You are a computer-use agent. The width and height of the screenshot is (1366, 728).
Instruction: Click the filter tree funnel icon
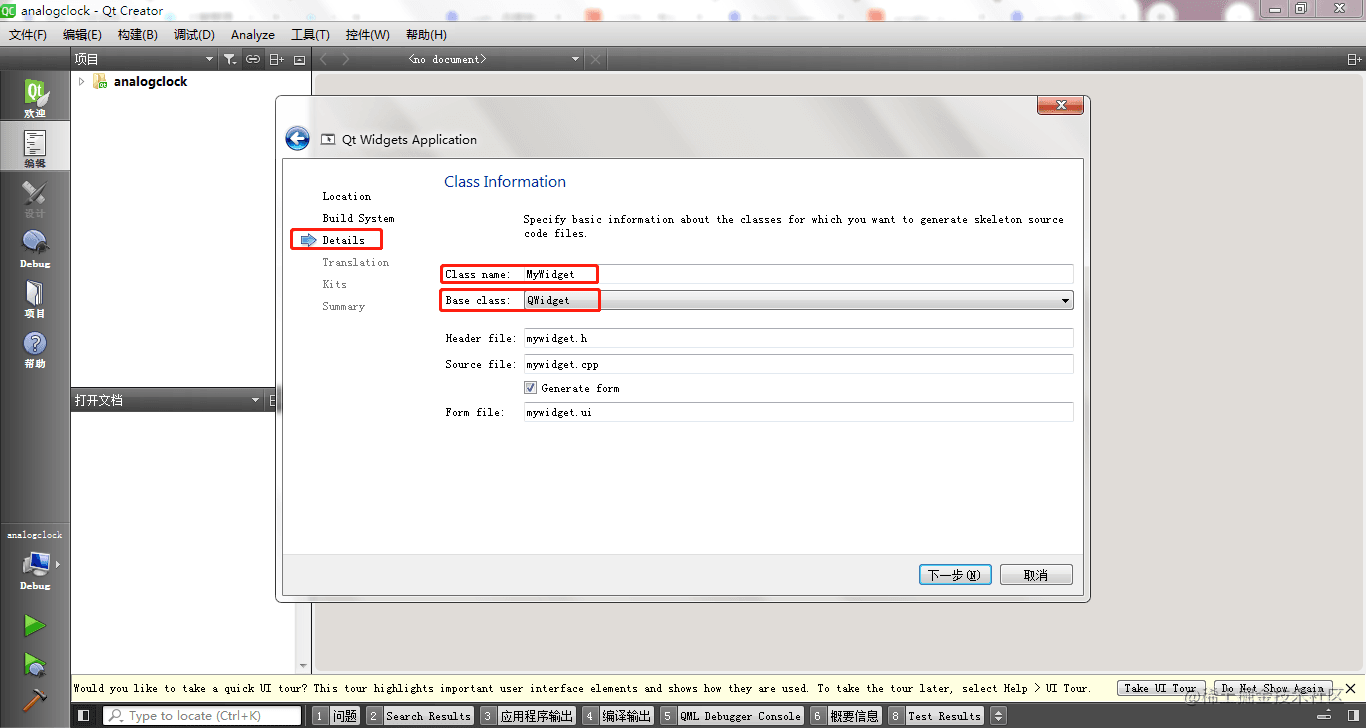[x=229, y=59]
